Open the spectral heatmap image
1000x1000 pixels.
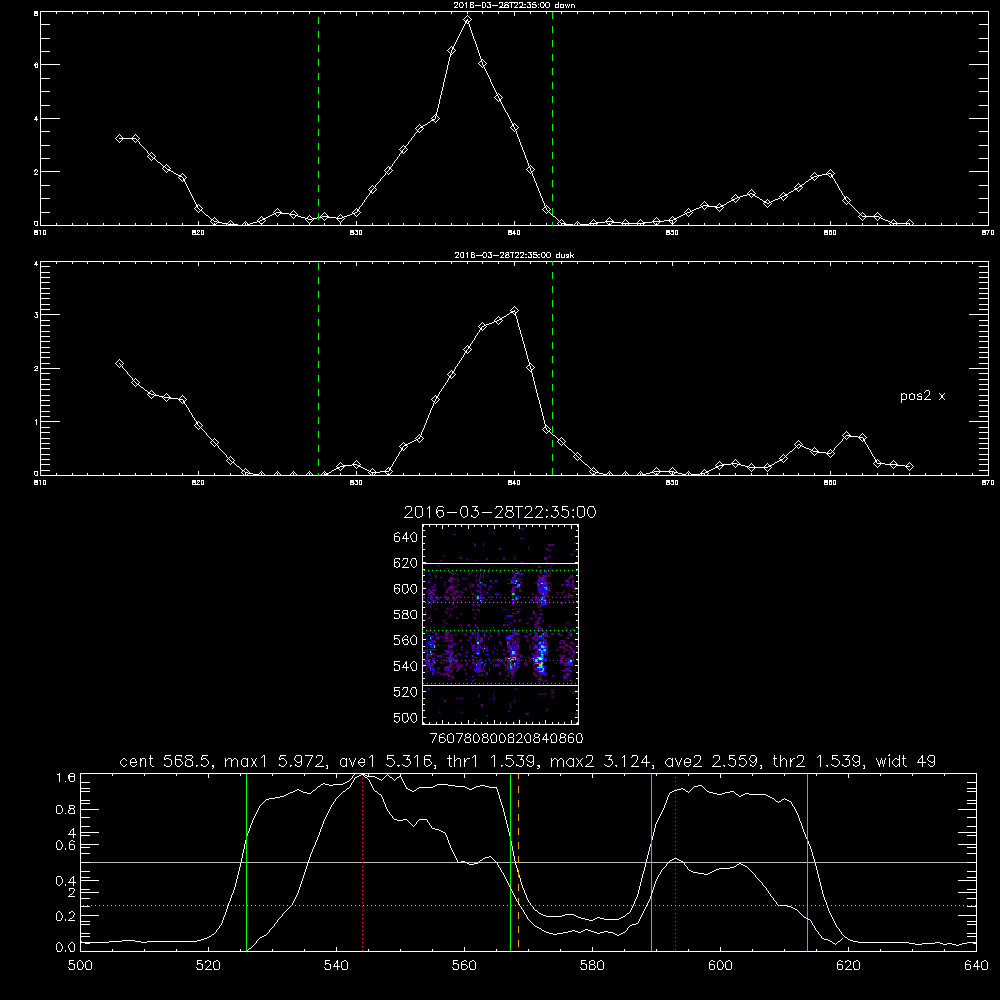[x=501, y=624]
